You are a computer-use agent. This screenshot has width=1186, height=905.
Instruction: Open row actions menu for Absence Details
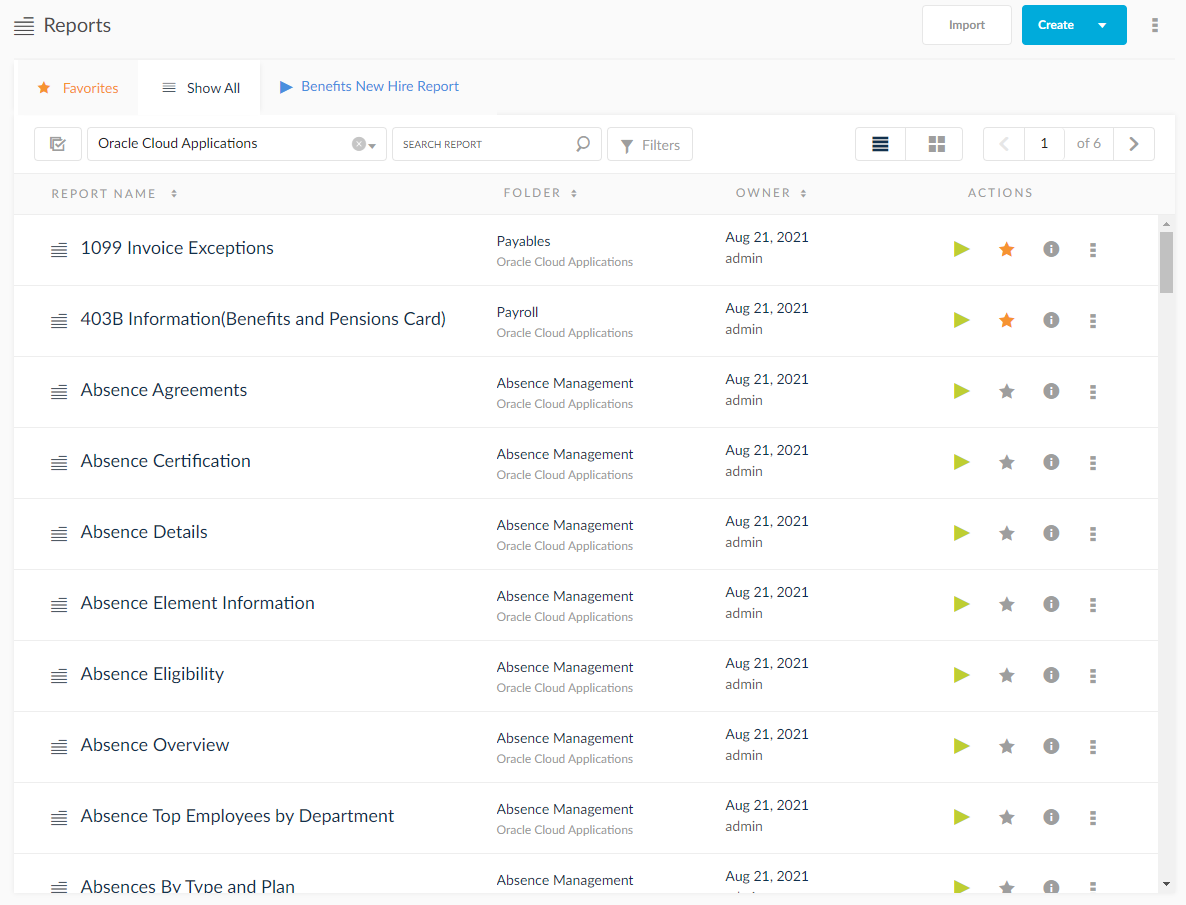point(1092,533)
